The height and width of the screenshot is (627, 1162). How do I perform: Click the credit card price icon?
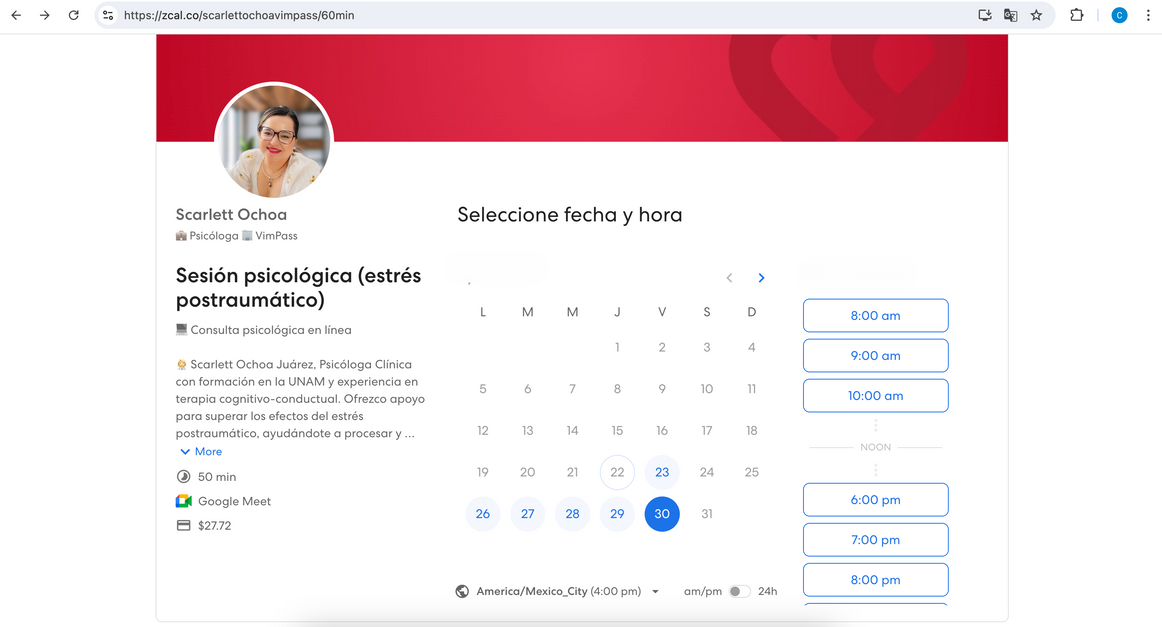click(183, 525)
